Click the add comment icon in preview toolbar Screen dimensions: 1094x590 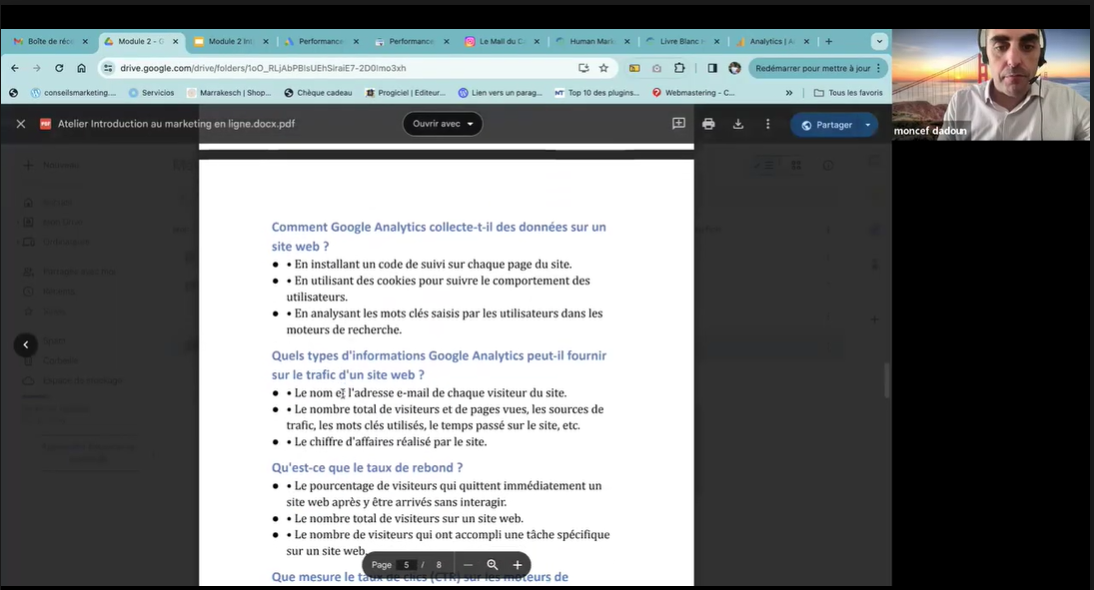point(678,123)
